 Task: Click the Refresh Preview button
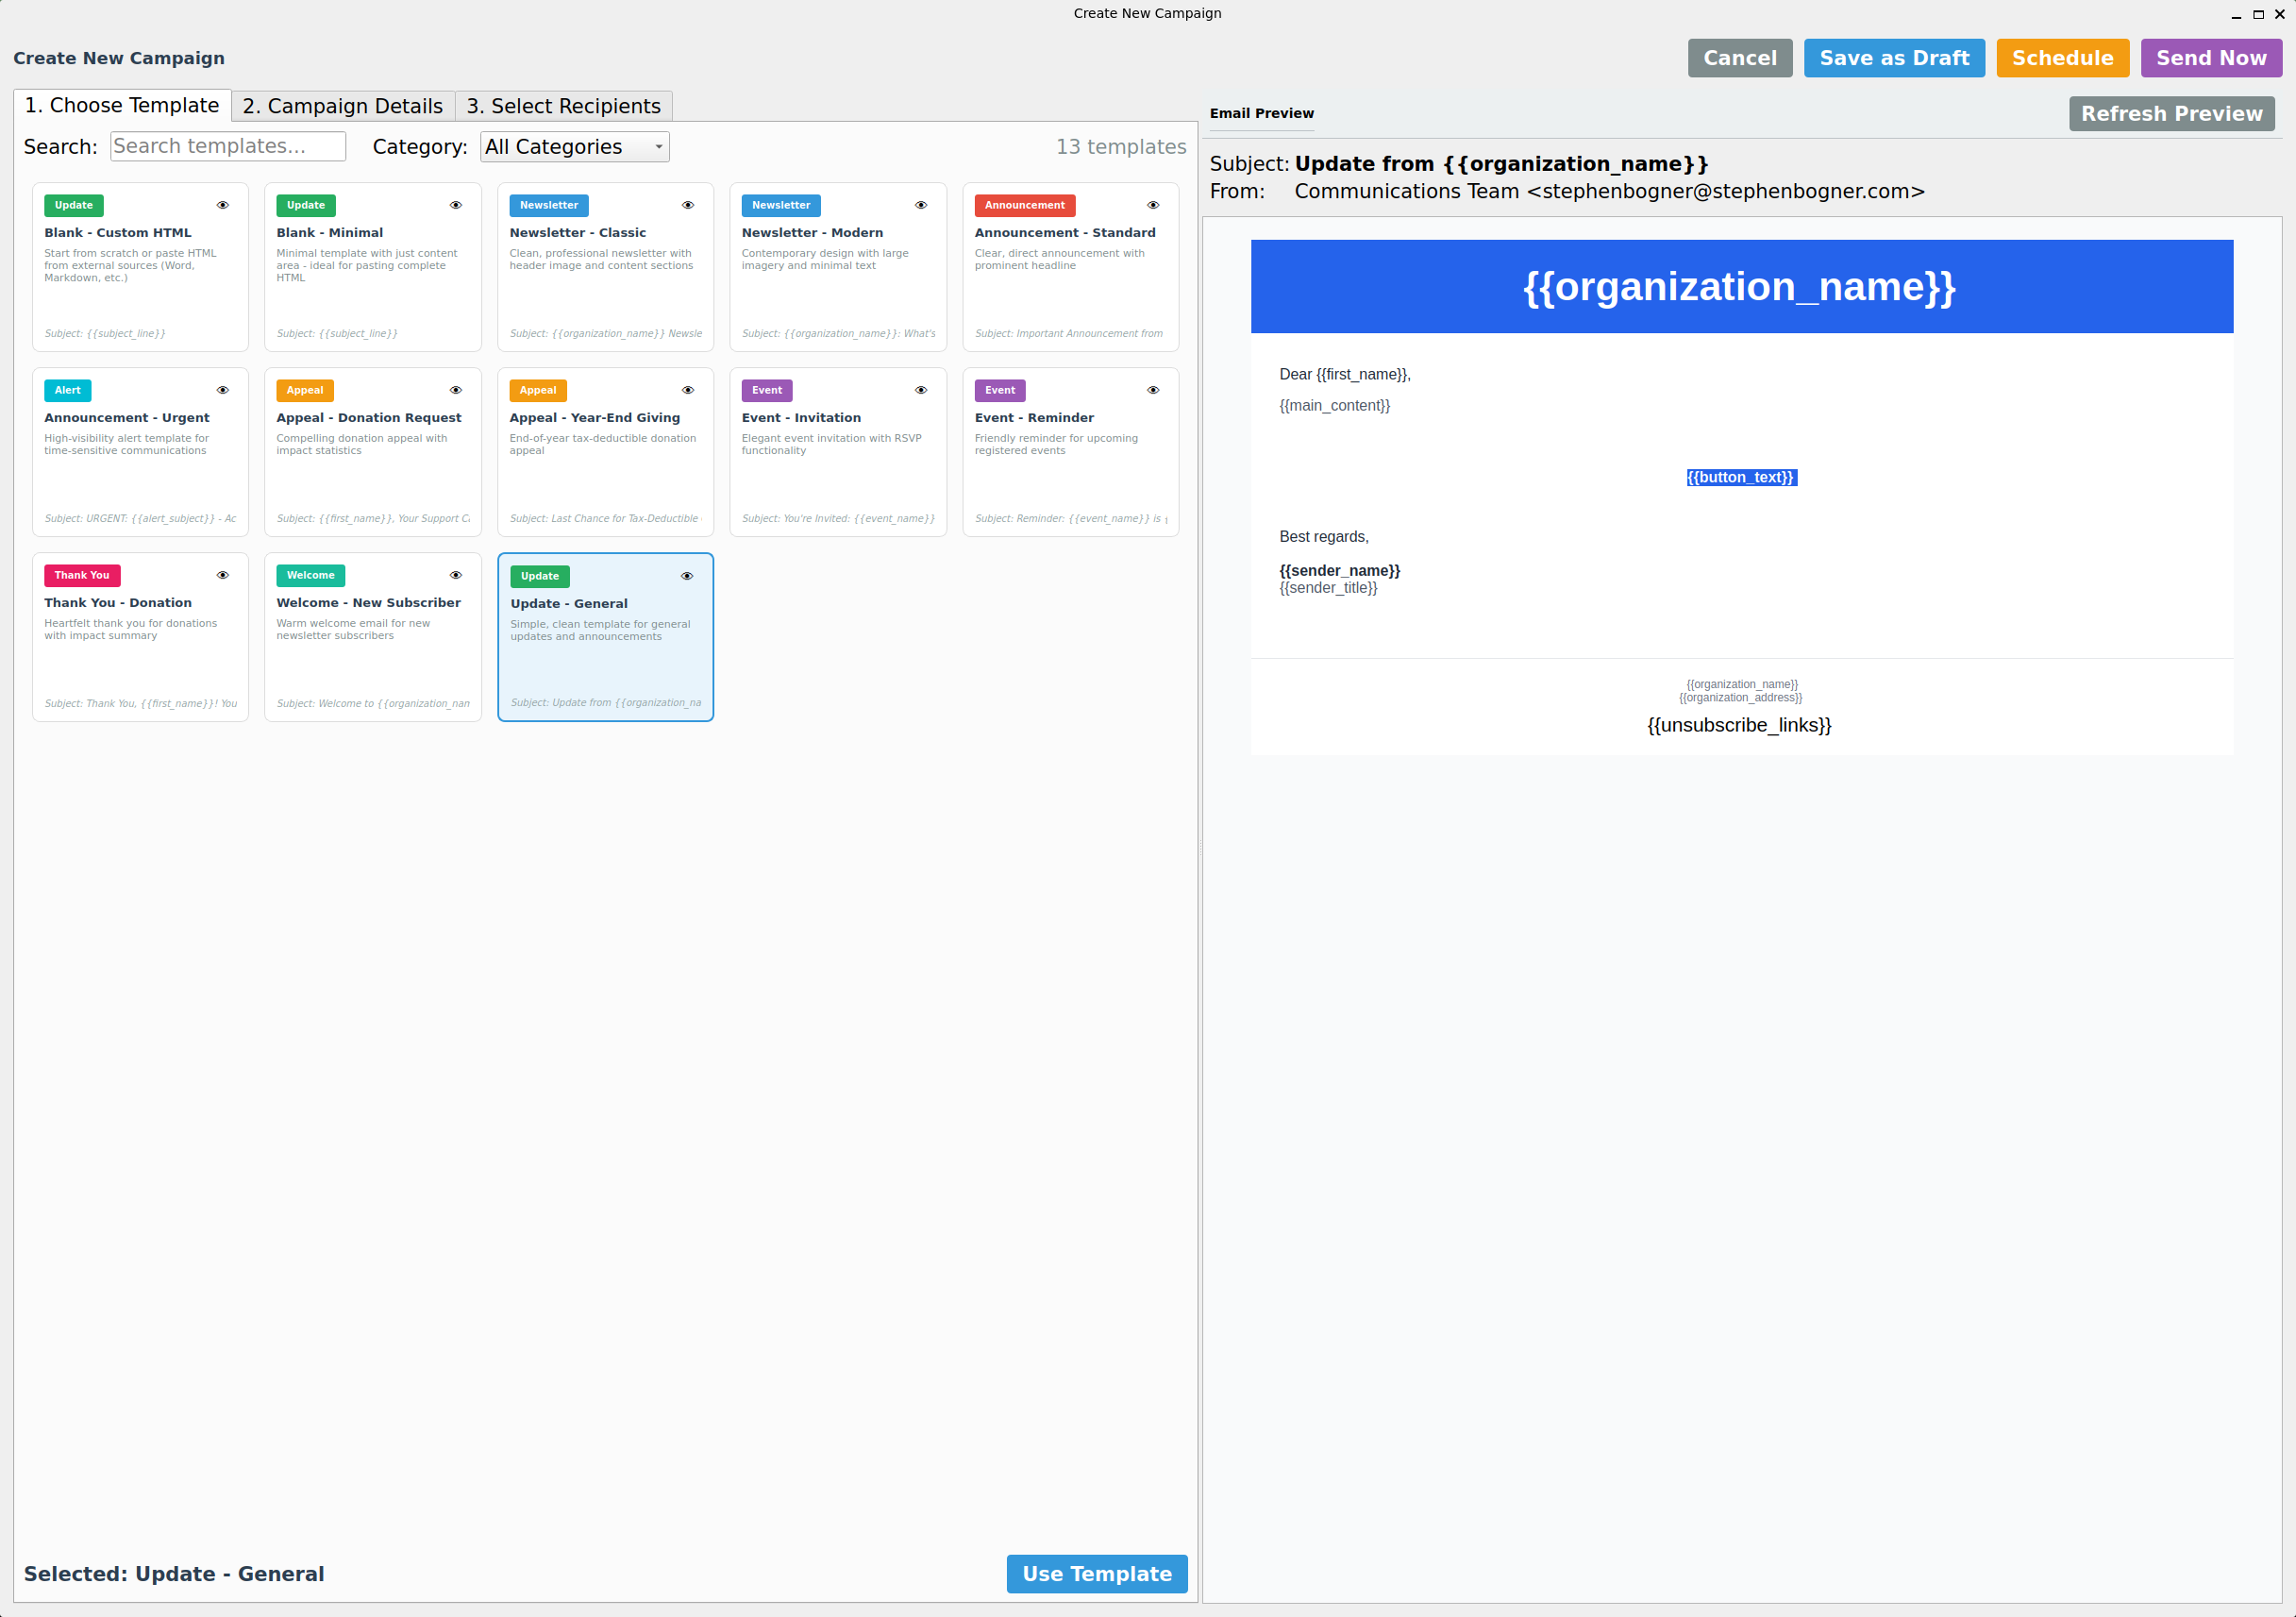click(2171, 113)
